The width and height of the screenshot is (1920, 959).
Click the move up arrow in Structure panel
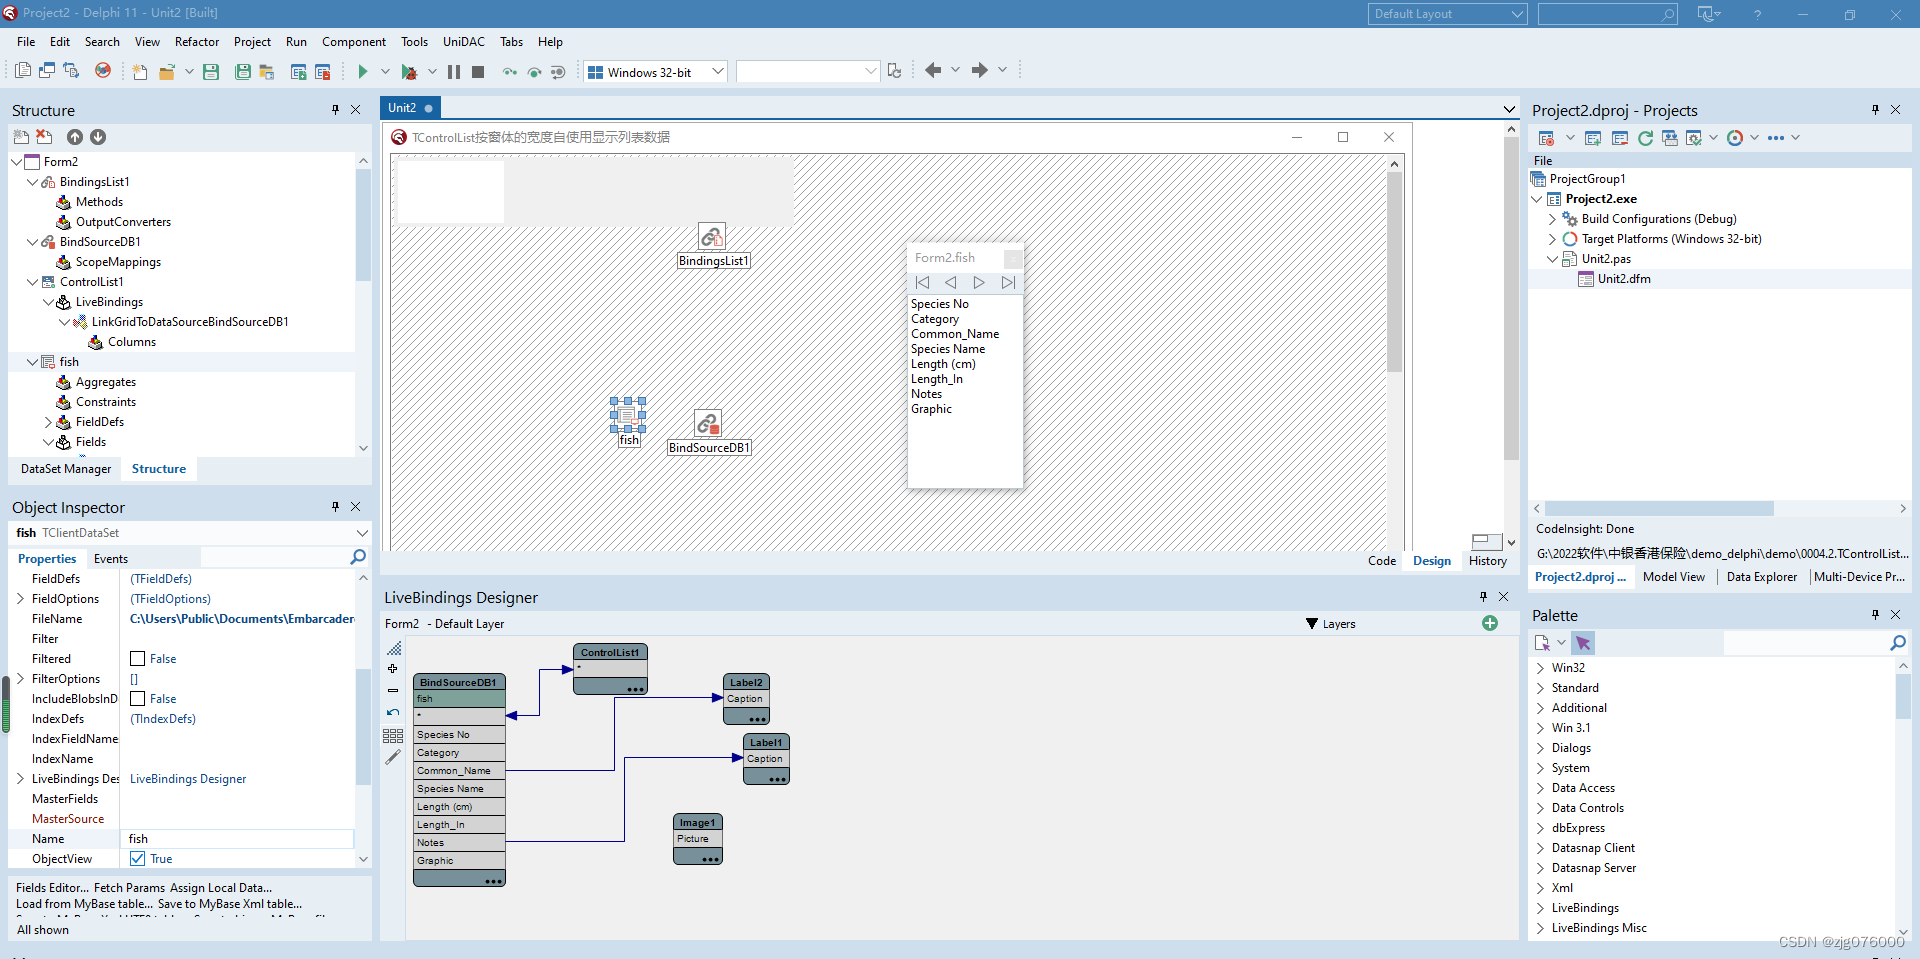coord(75,137)
